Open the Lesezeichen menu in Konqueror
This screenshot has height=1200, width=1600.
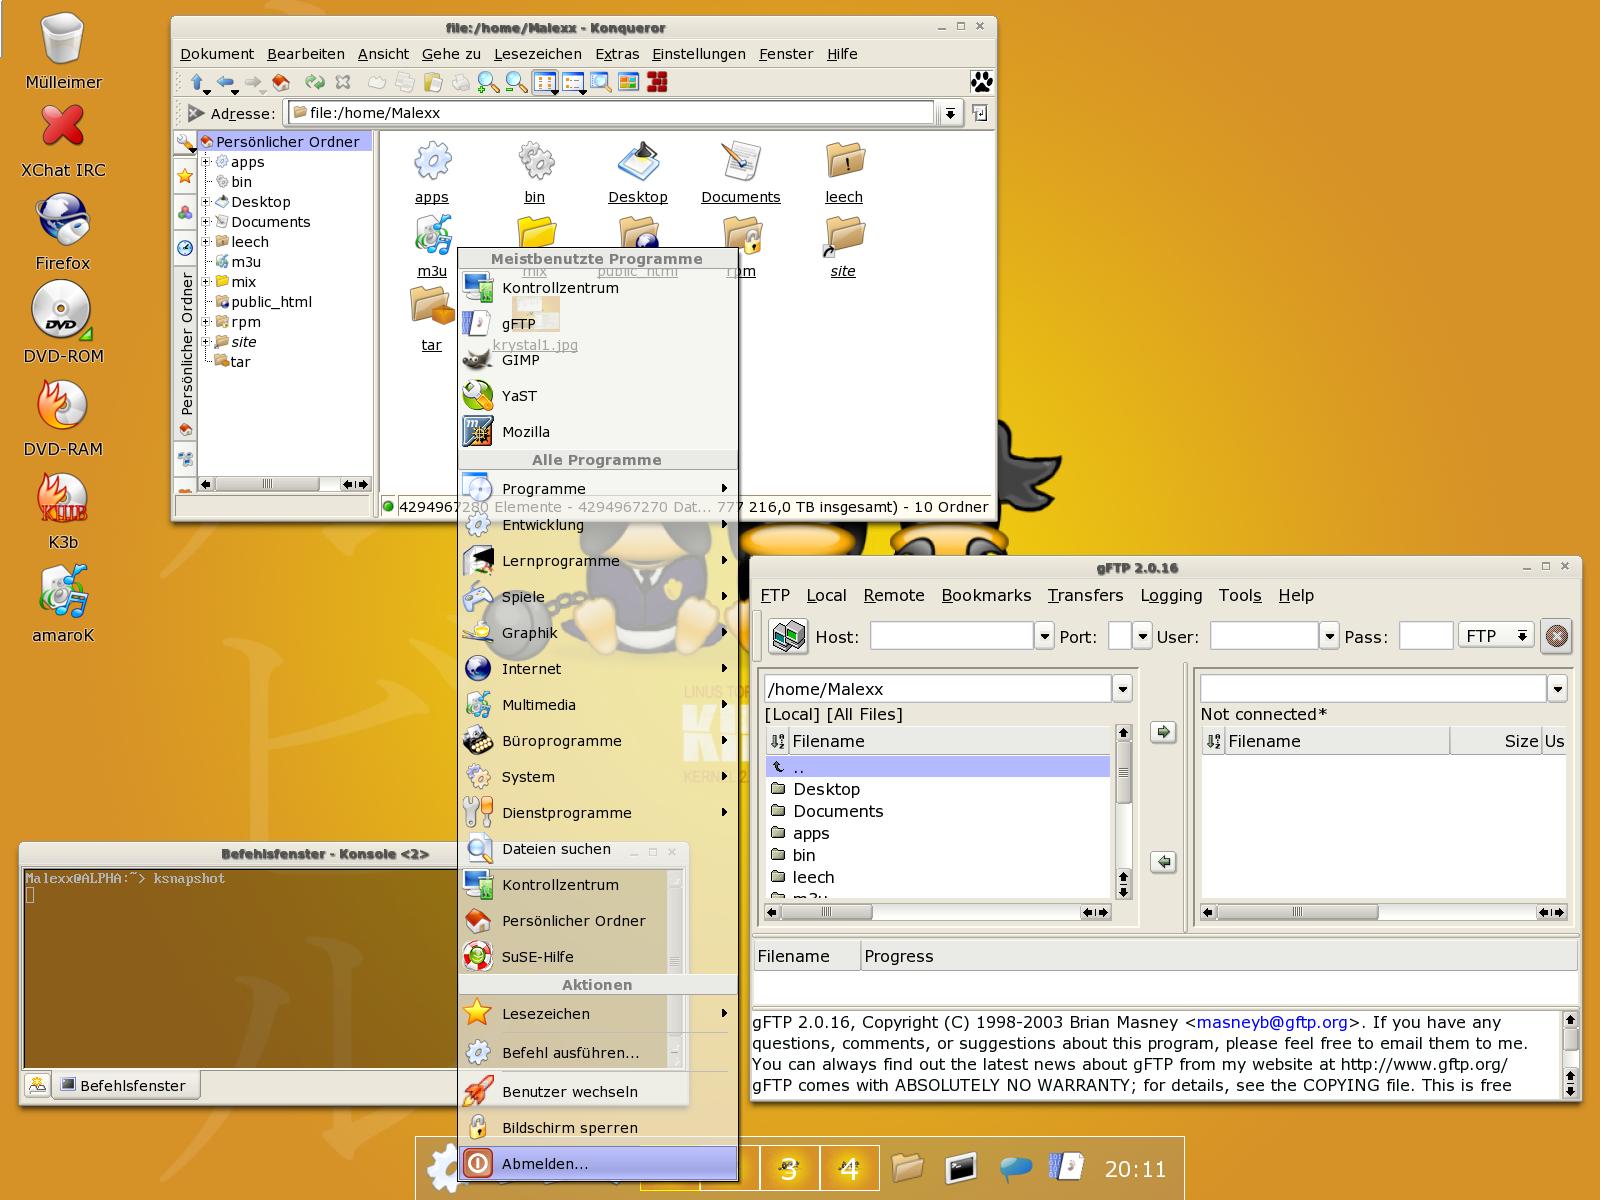tap(537, 54)
